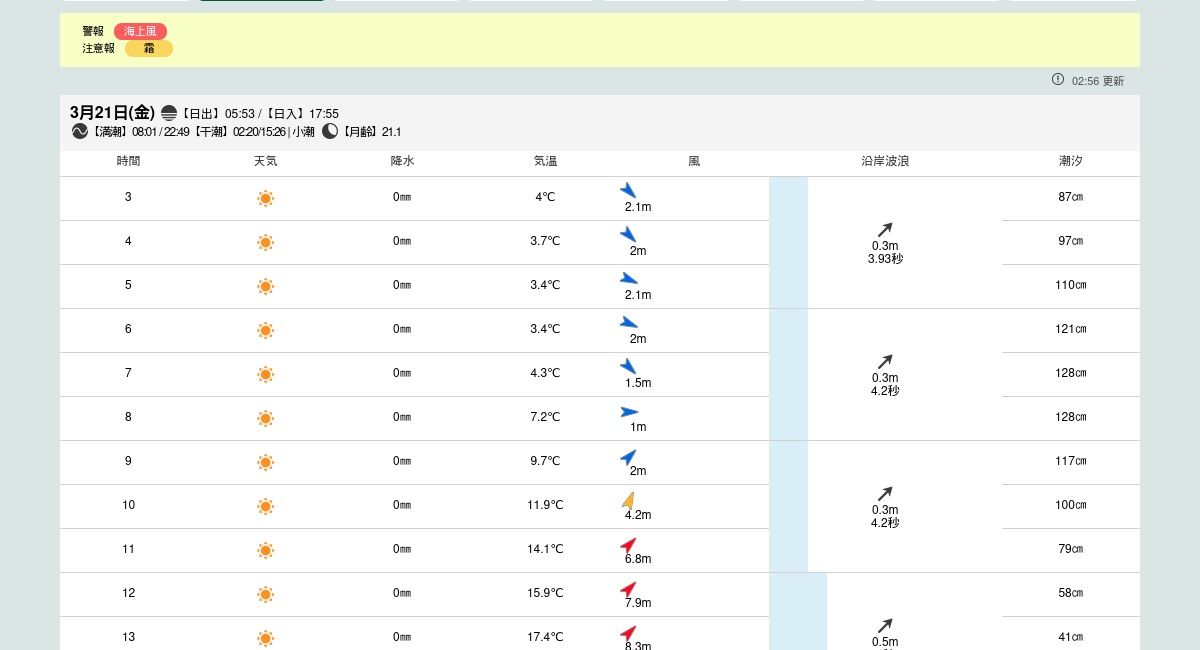Click the sunrise/sunset icon beside the date
1200x650 pixels.
click(x=169, y=113)
